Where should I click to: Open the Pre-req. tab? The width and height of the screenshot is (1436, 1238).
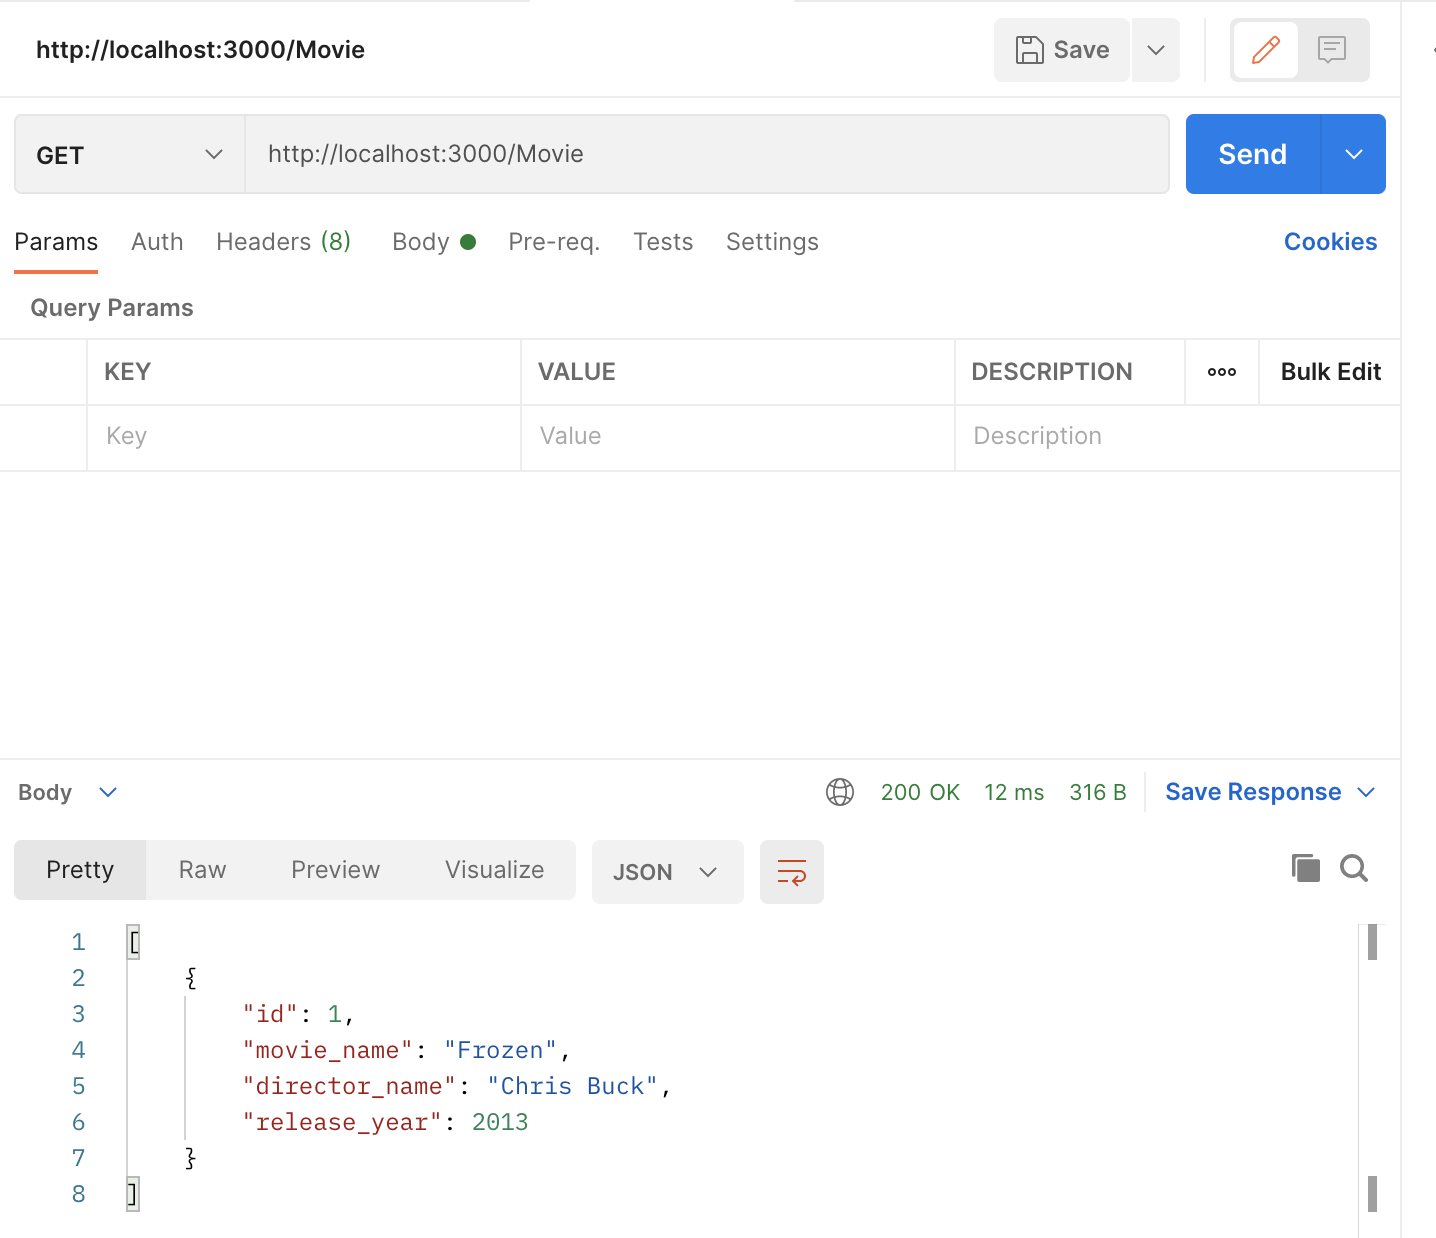coord(554,242)
